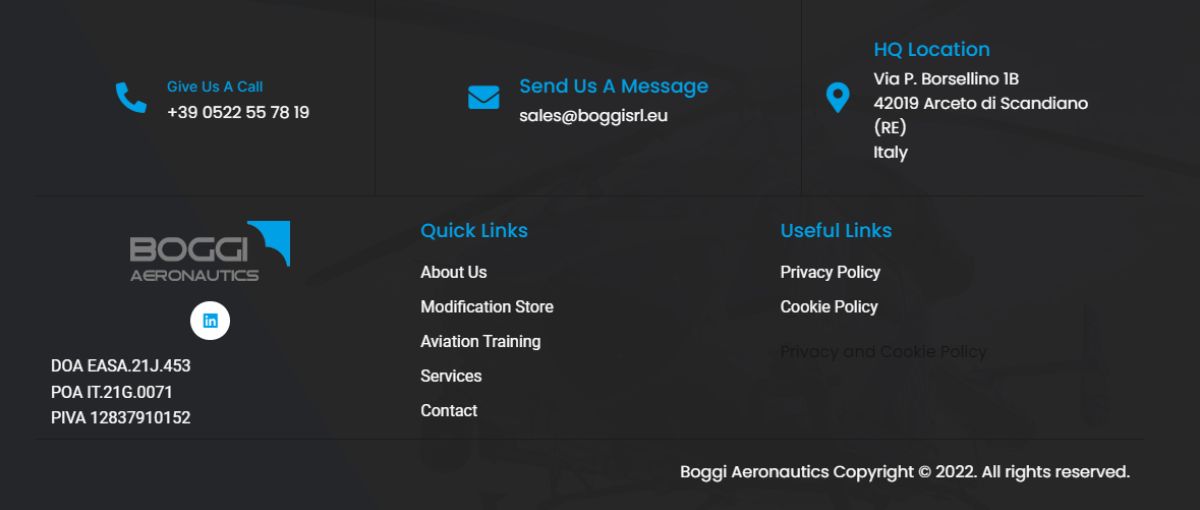Click the faded Privacy and Cookie Policy text
The height and width of the screenshot is (510, 1200).
point(883,352)
